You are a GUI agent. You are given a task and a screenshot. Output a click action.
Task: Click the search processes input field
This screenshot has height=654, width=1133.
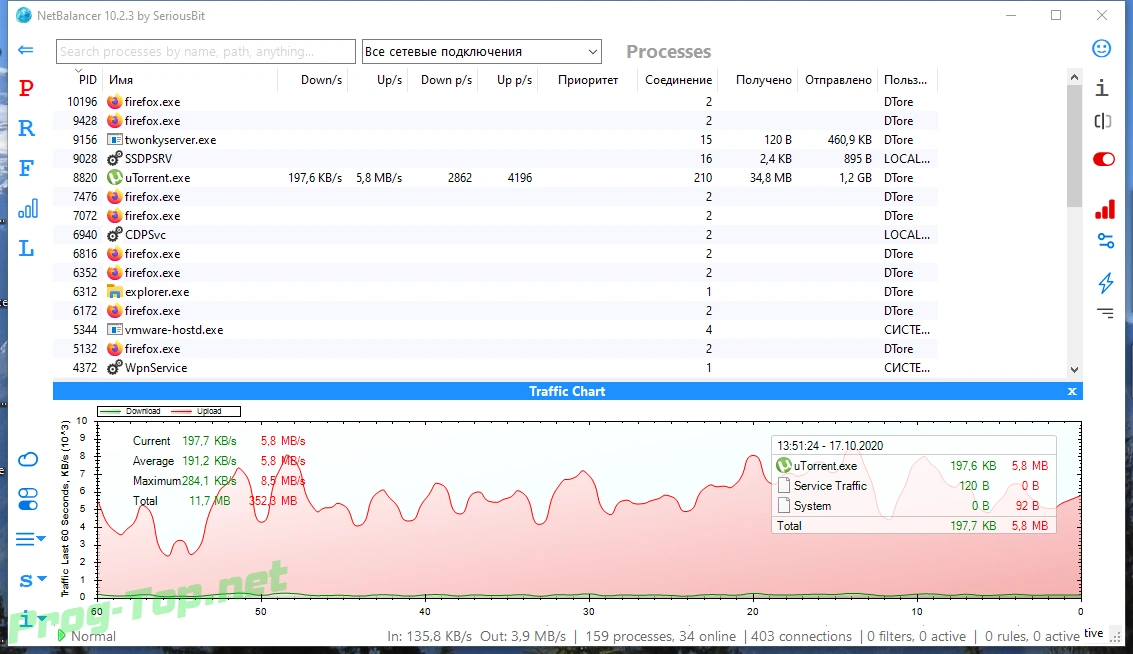point(206,51)
